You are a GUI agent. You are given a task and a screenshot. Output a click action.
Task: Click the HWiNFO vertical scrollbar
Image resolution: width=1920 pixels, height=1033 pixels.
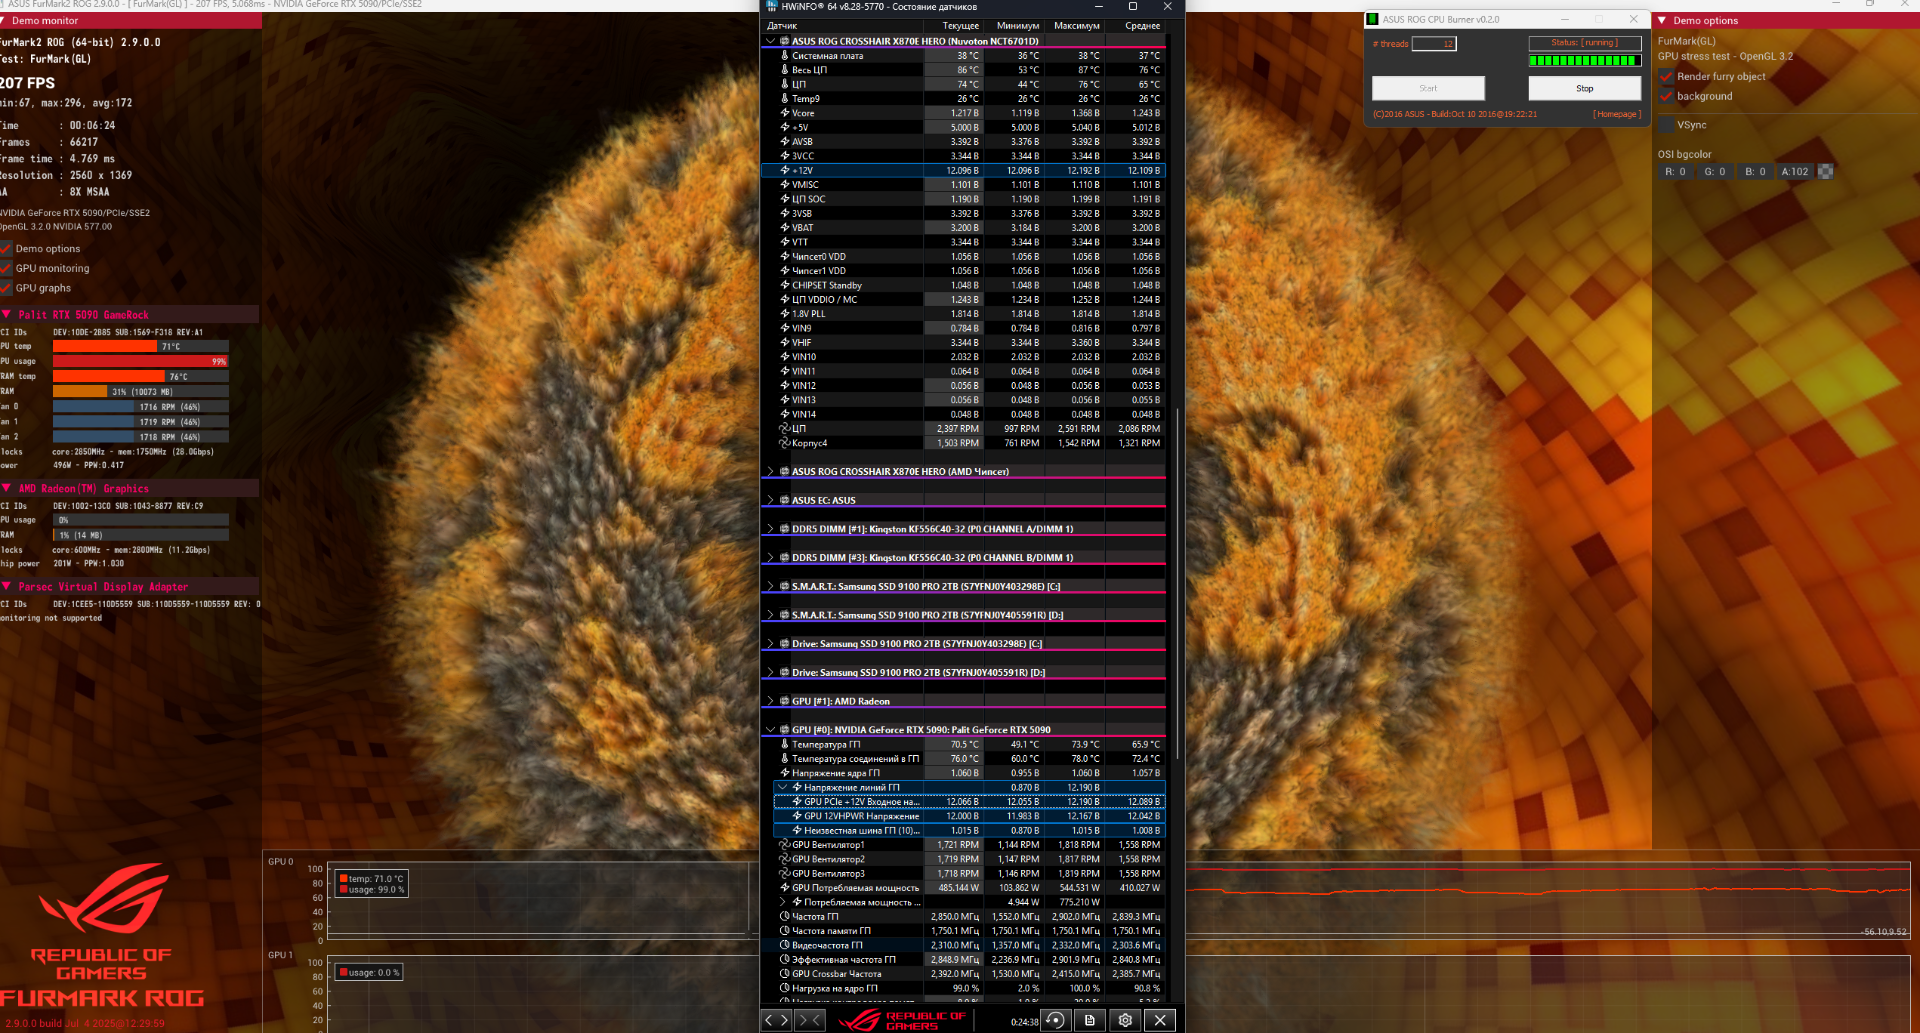click(x=1176, y=582)
